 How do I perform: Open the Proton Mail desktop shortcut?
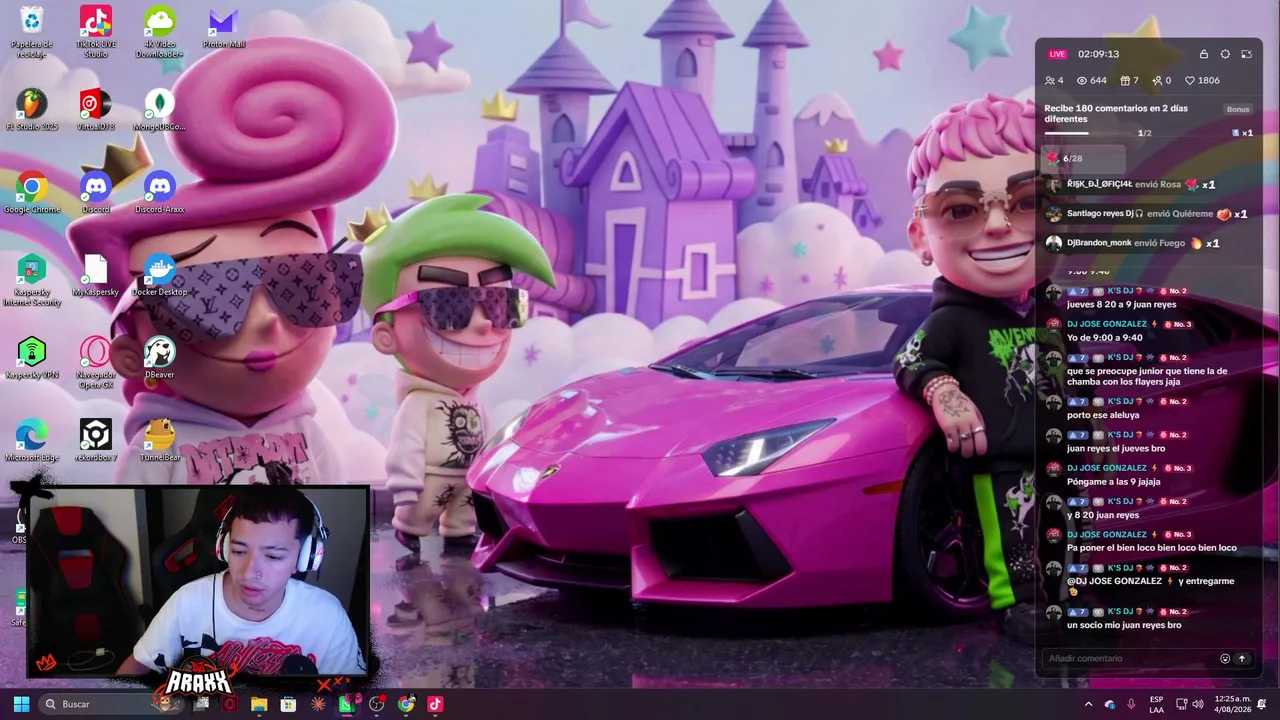[x=223, y=28]
